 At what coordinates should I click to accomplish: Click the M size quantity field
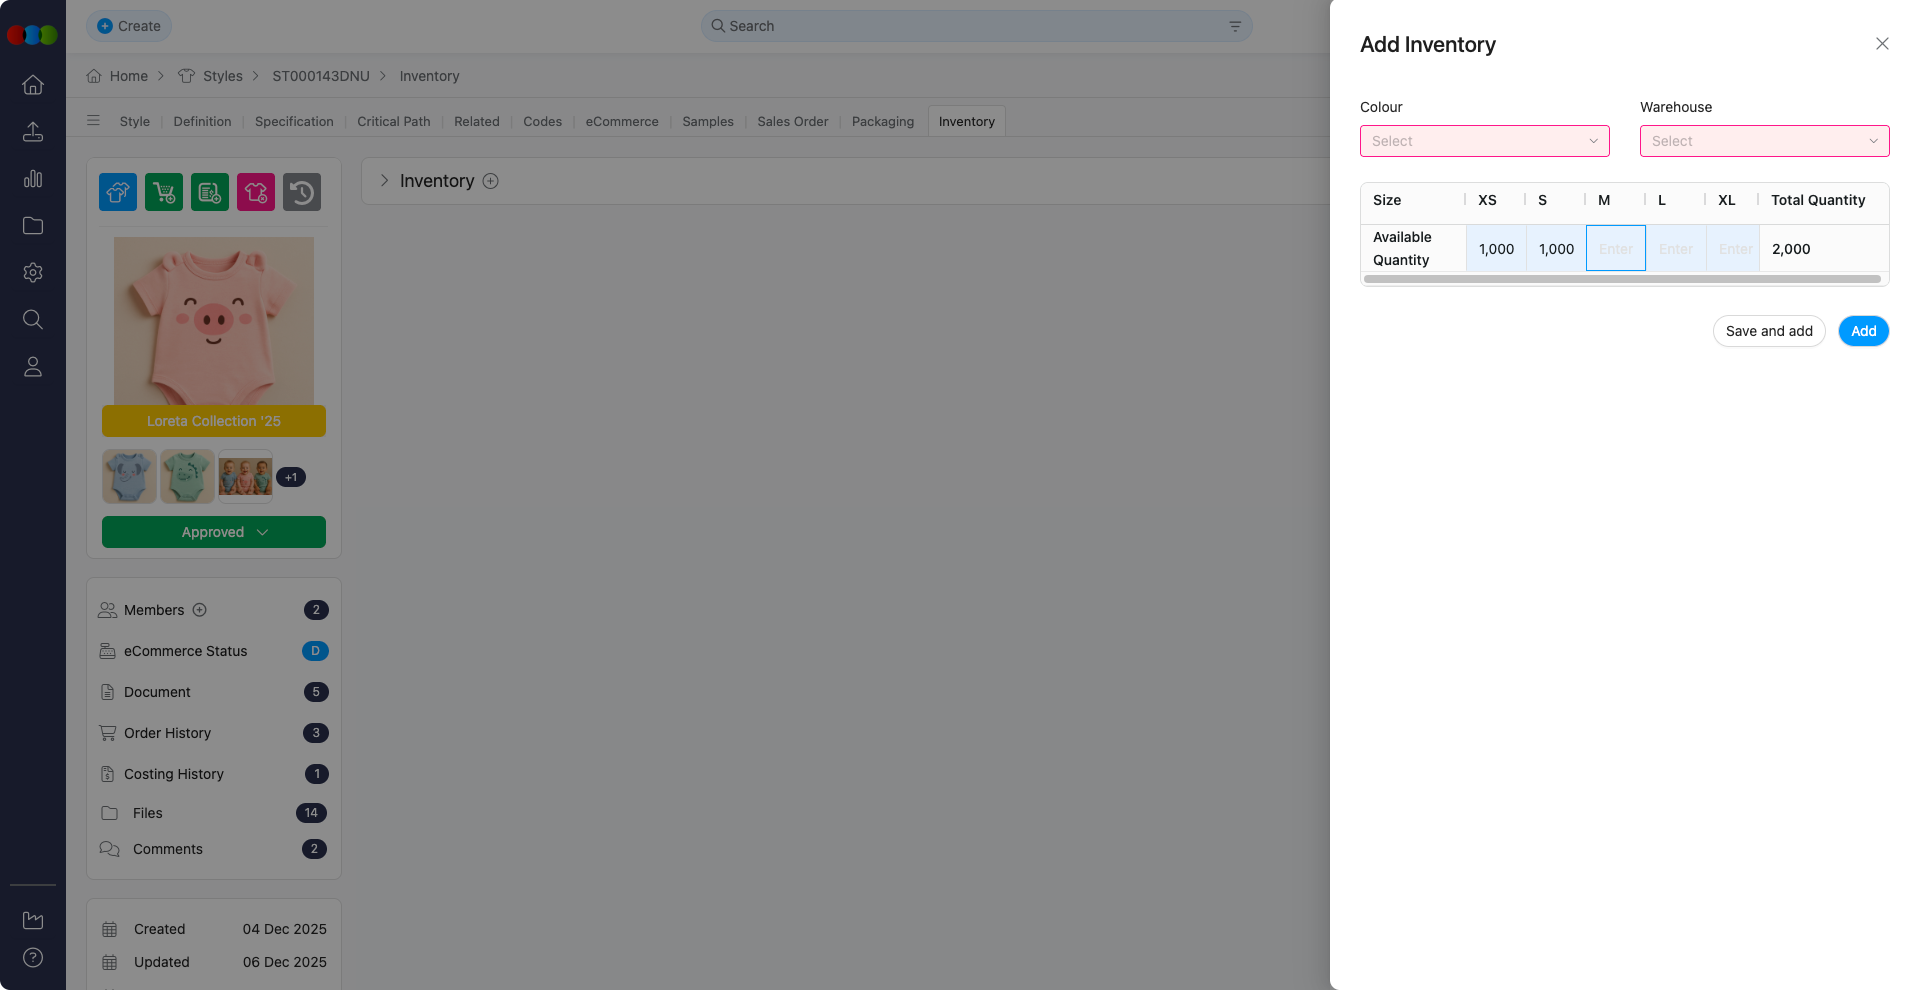(1615, 249)
